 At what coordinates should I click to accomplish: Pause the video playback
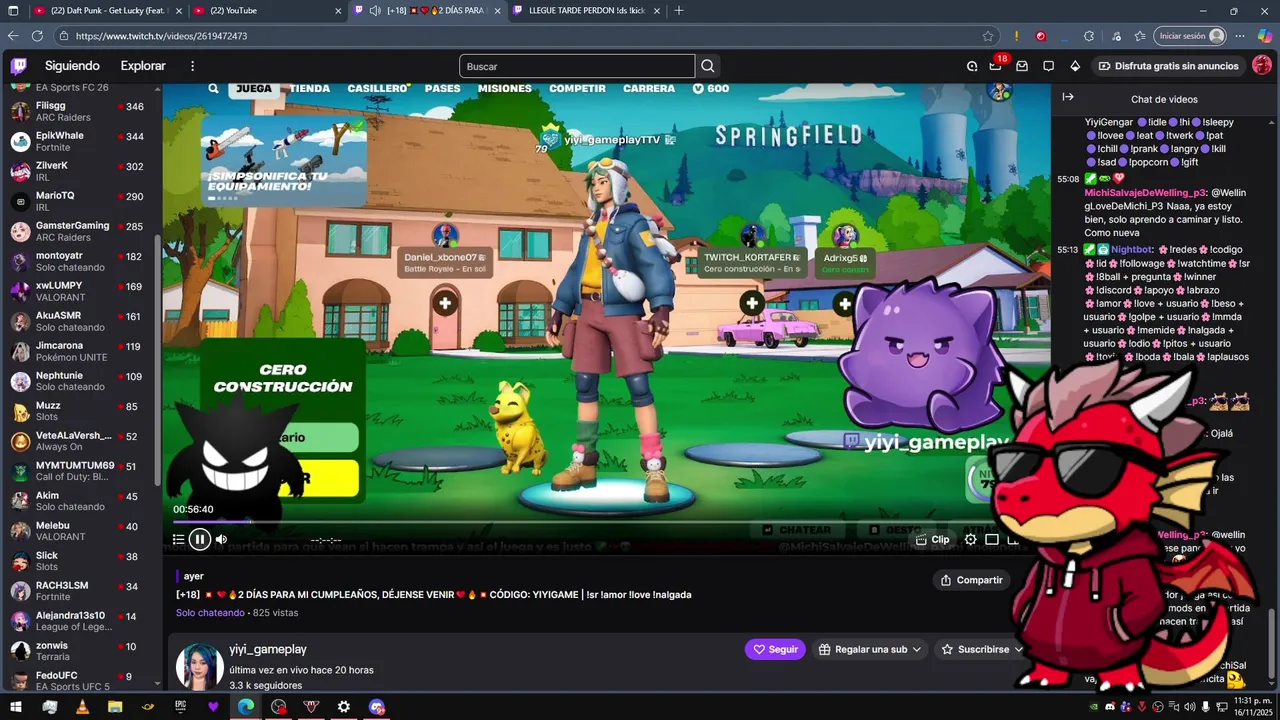click(200, 540)
